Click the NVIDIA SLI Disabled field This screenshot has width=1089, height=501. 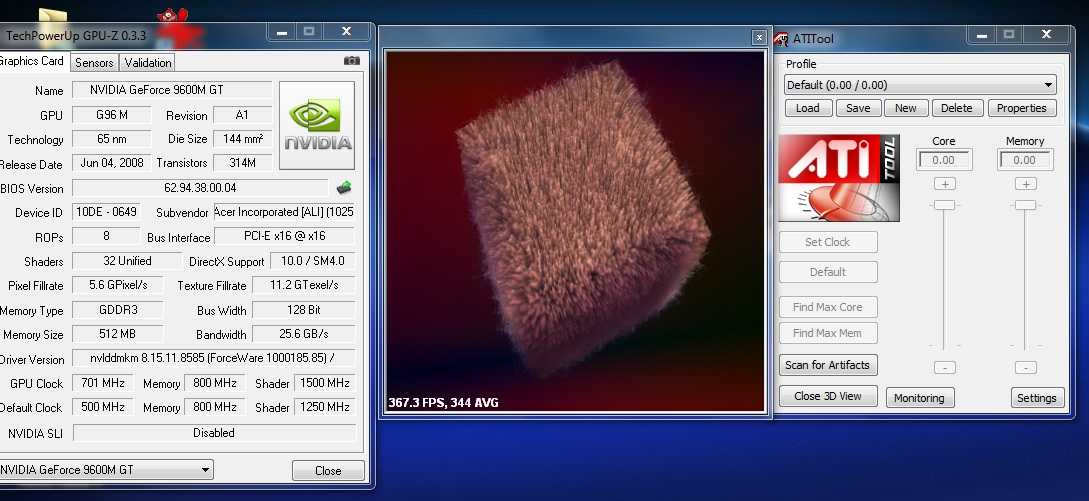tap(214, 433)
